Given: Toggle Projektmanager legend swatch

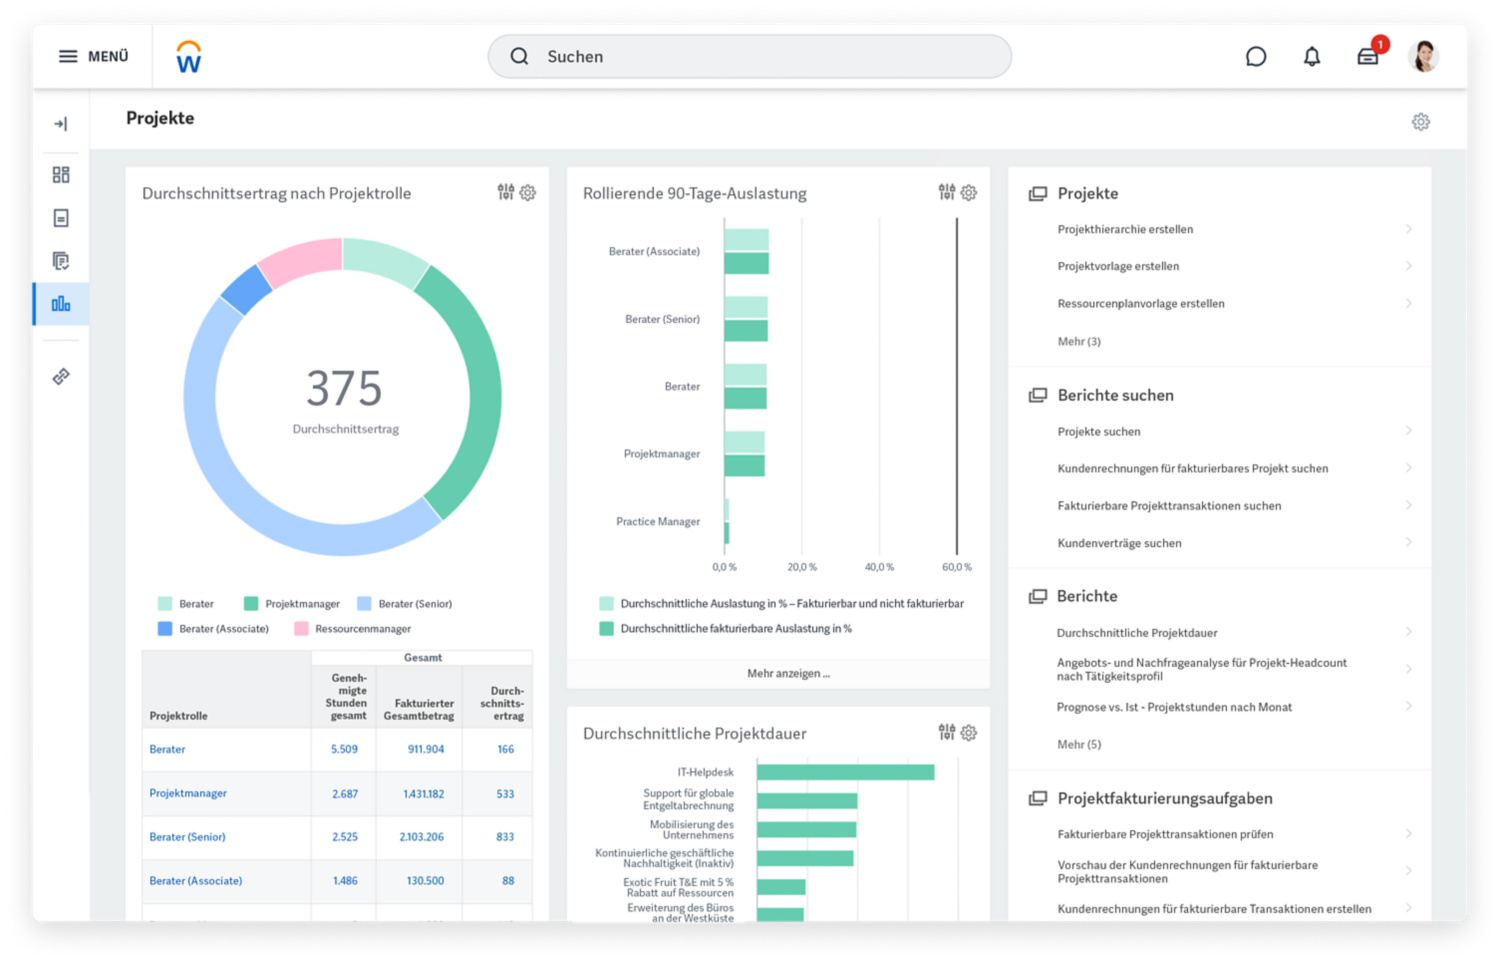Looking at the screenshot, I should 251,603.
